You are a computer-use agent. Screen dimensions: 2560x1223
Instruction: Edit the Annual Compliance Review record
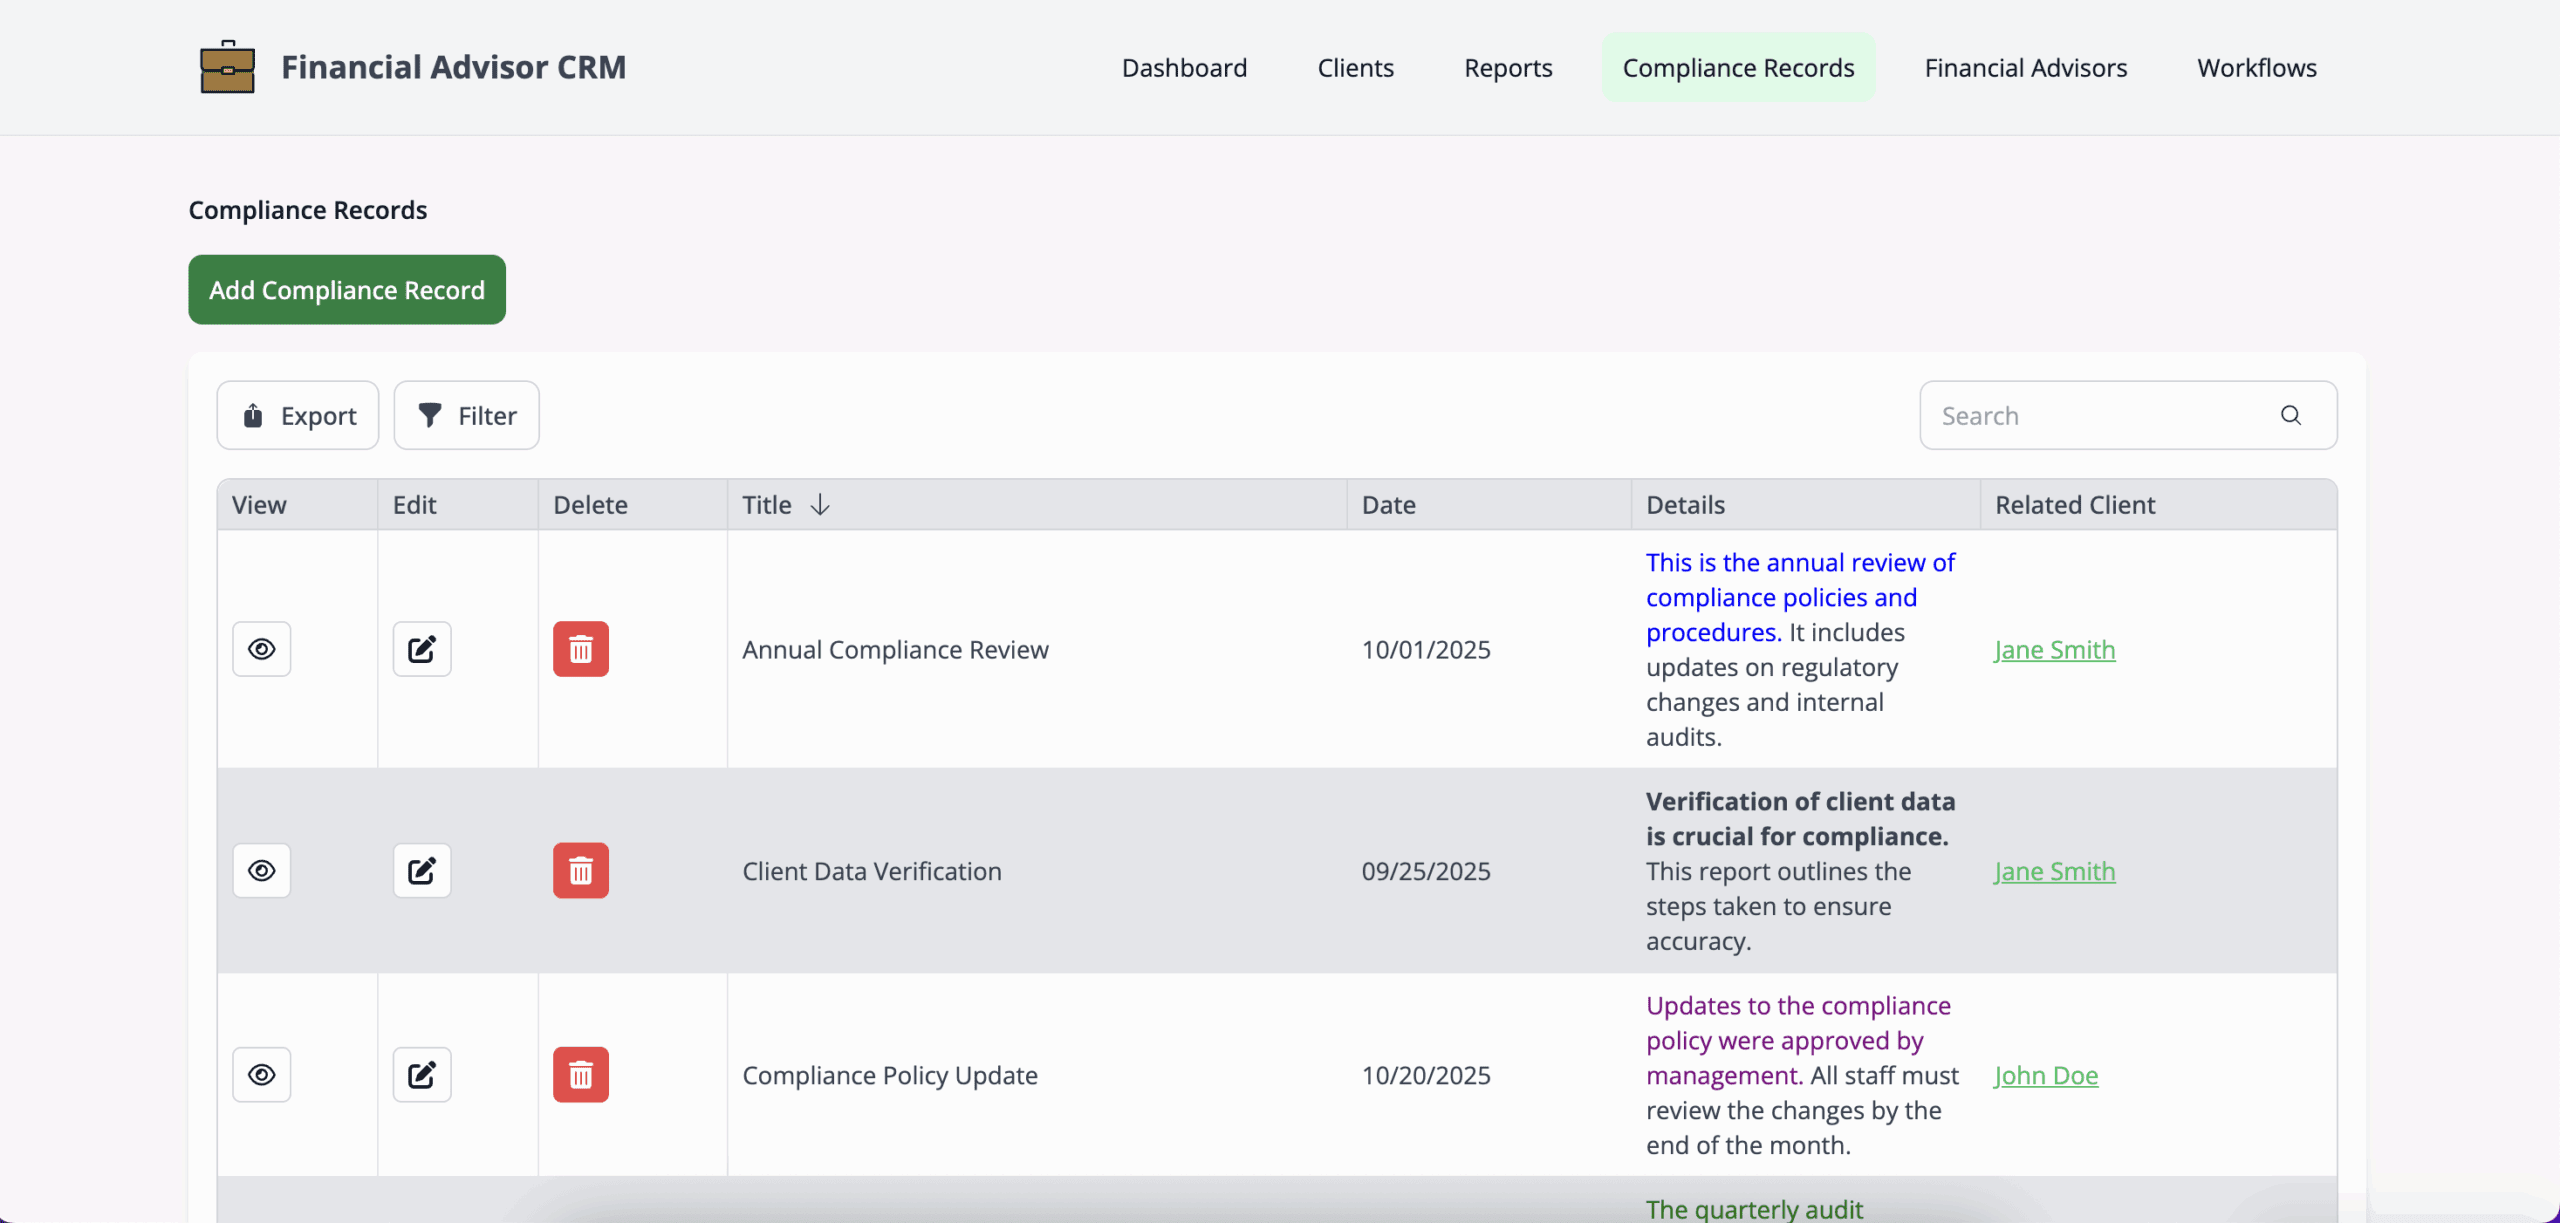[421, 648]
